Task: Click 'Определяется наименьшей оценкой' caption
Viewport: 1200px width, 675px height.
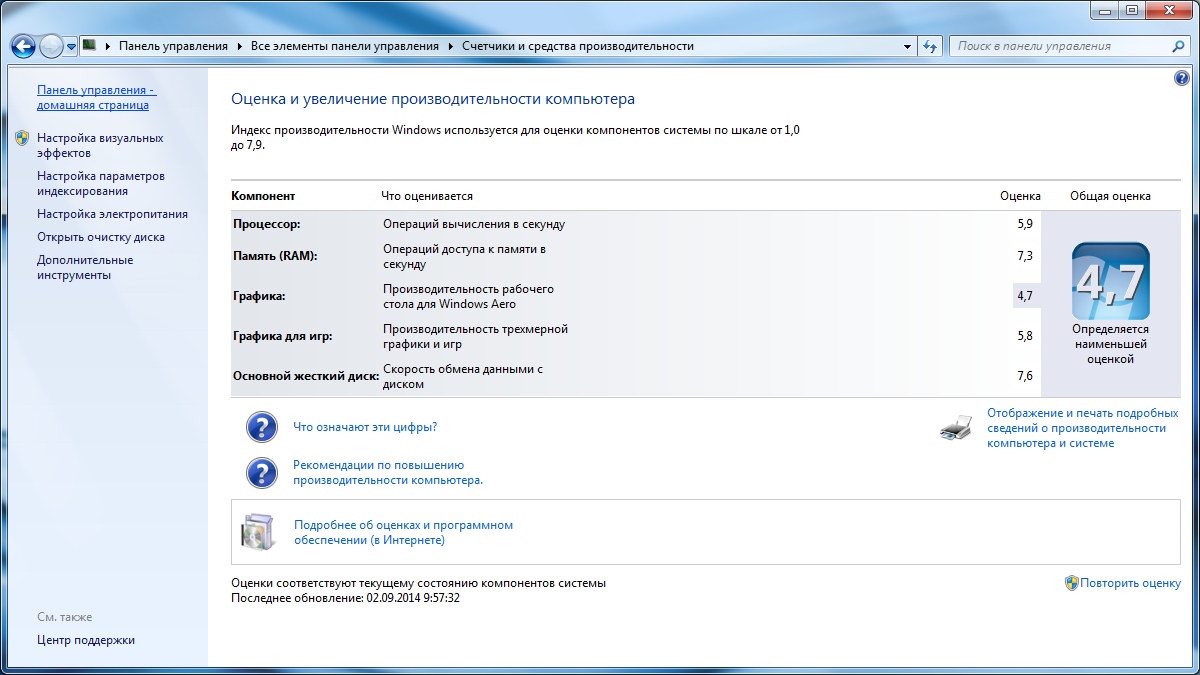Action: pyautogui.click(x=1110, y=344)
